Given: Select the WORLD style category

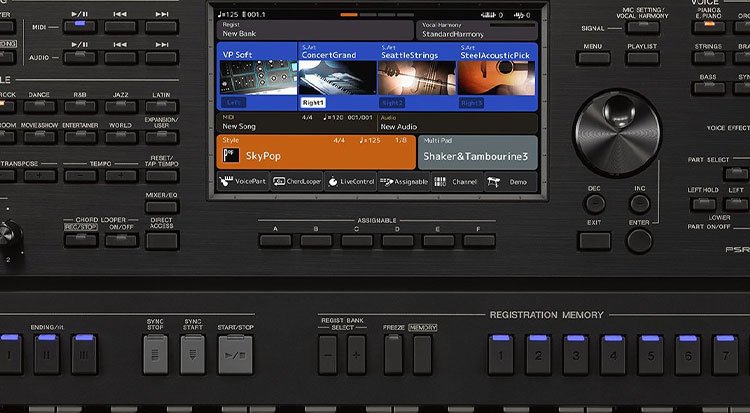Looking at the screenshot, I should click(121, 137).
